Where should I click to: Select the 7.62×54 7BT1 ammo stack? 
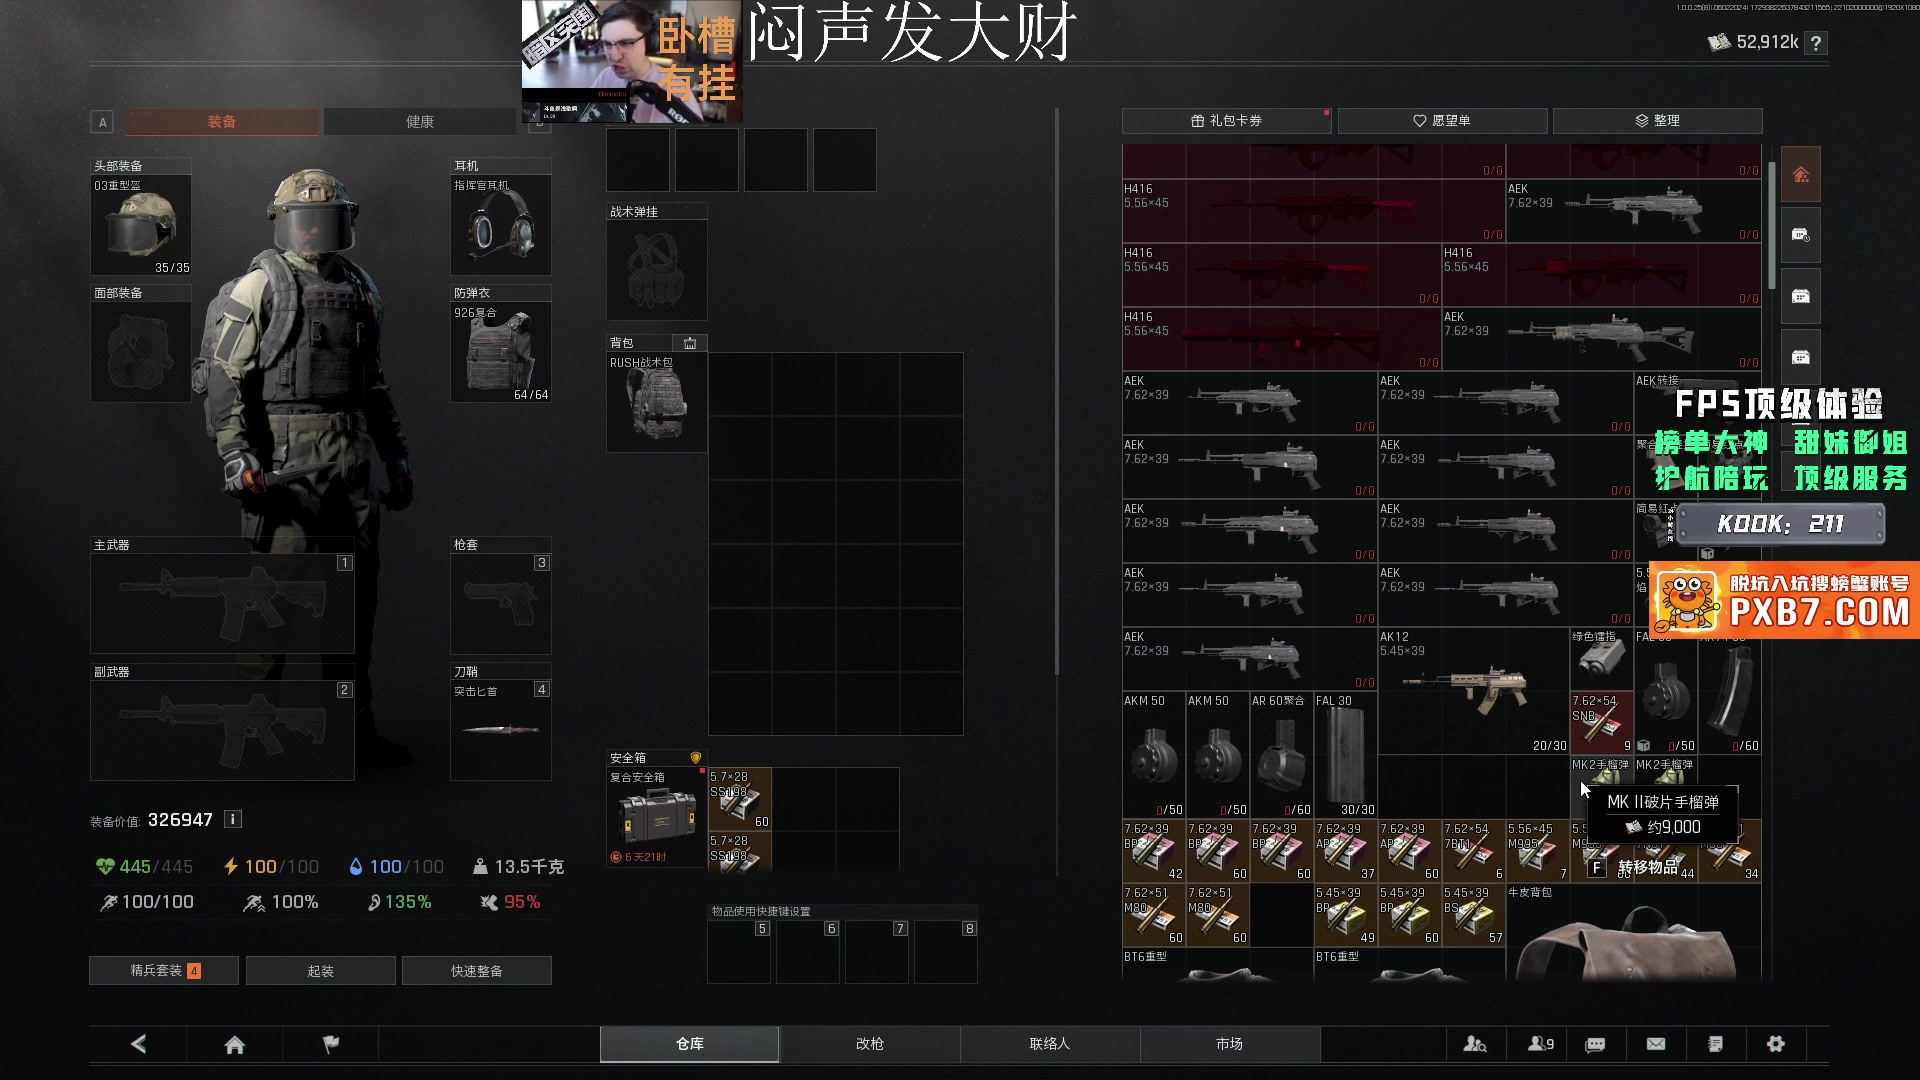point(1473,851)
